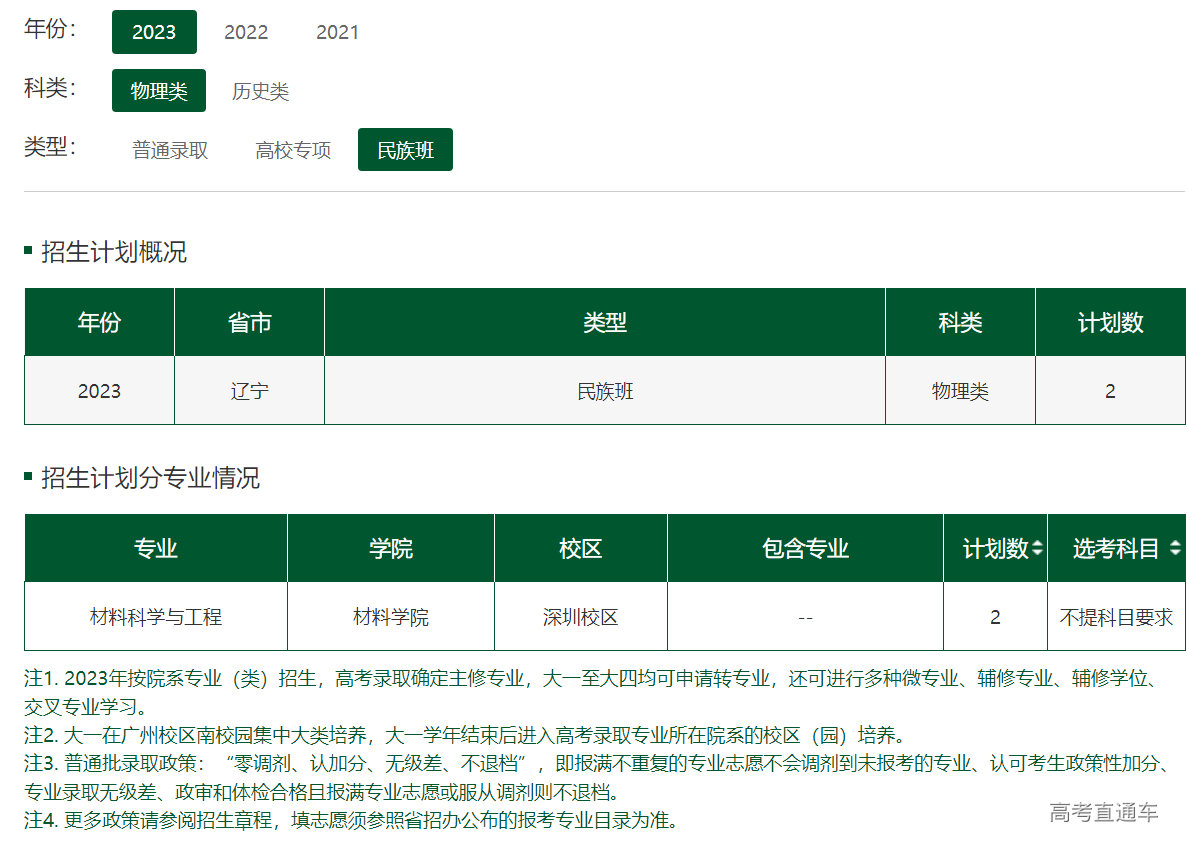Image resolution: width=1187 pixels, height=852 pixels.
Task: Click the ascending arrow on 计划数 header
Action: tap(1039, 542)
